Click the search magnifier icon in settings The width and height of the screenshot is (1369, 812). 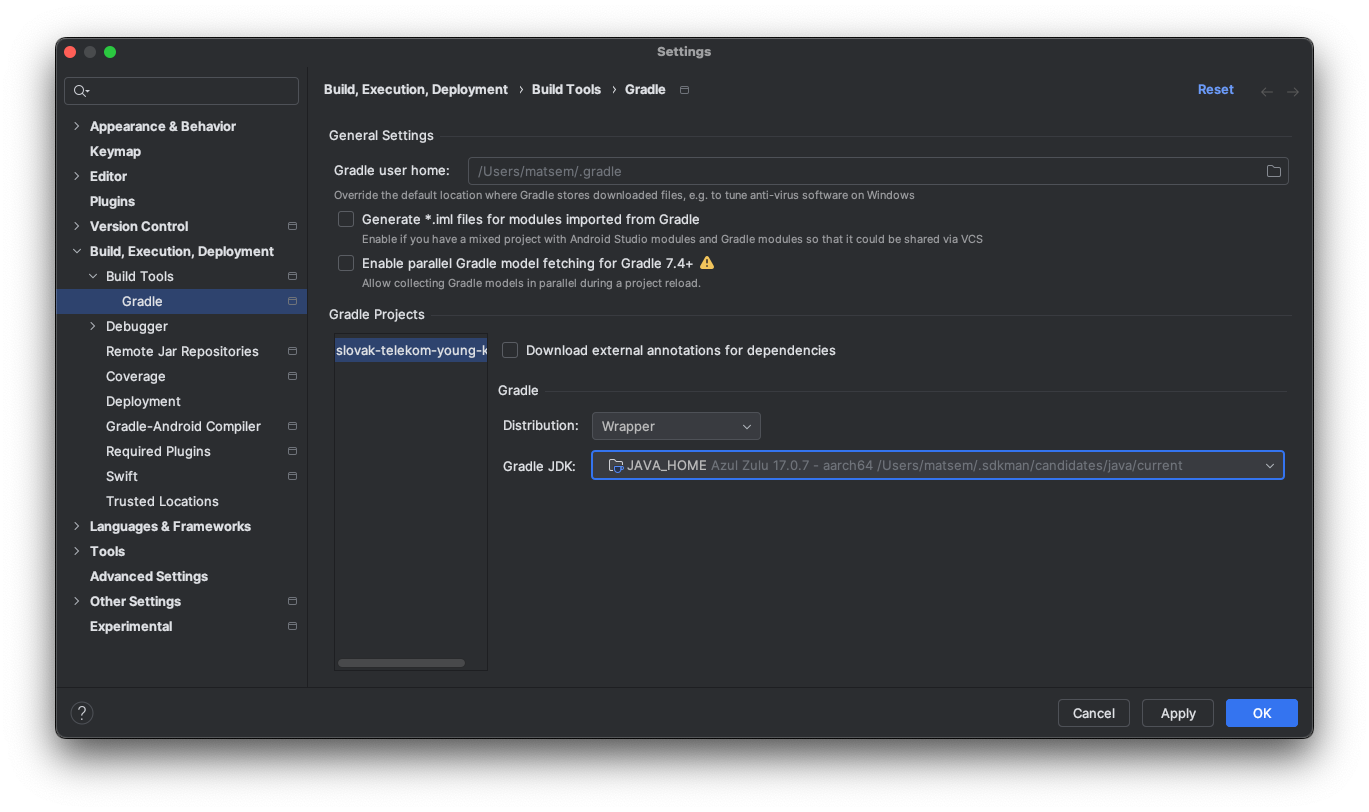[80, 91]
